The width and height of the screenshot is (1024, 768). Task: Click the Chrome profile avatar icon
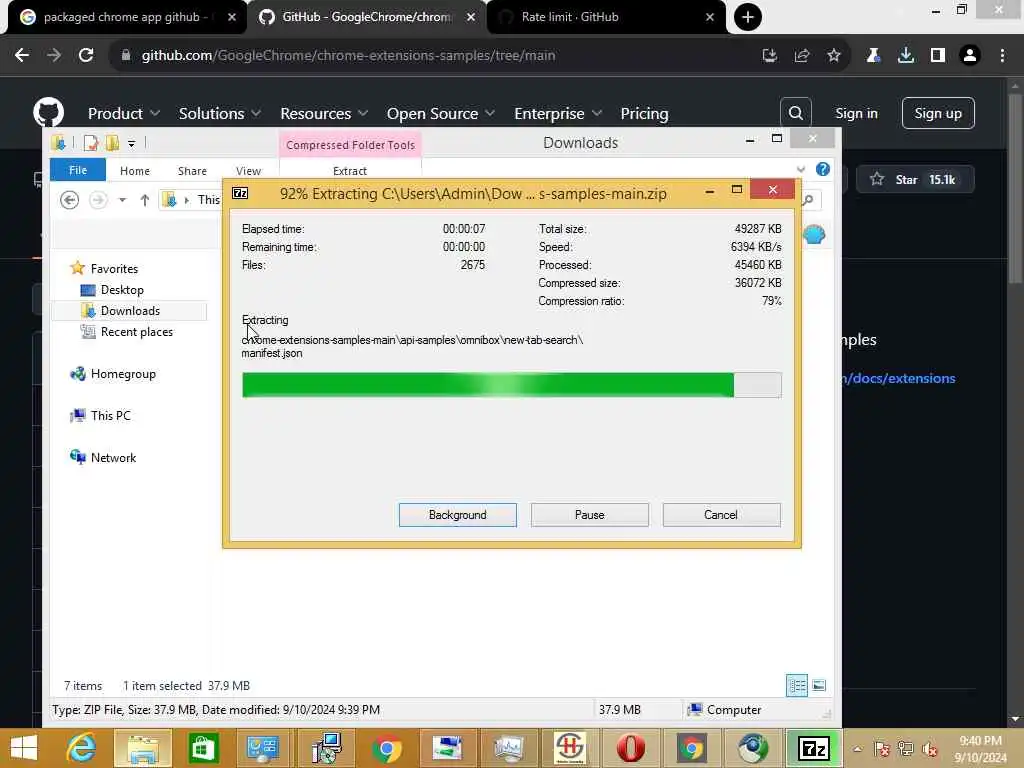pyautogui.click(x=970, y=56)
